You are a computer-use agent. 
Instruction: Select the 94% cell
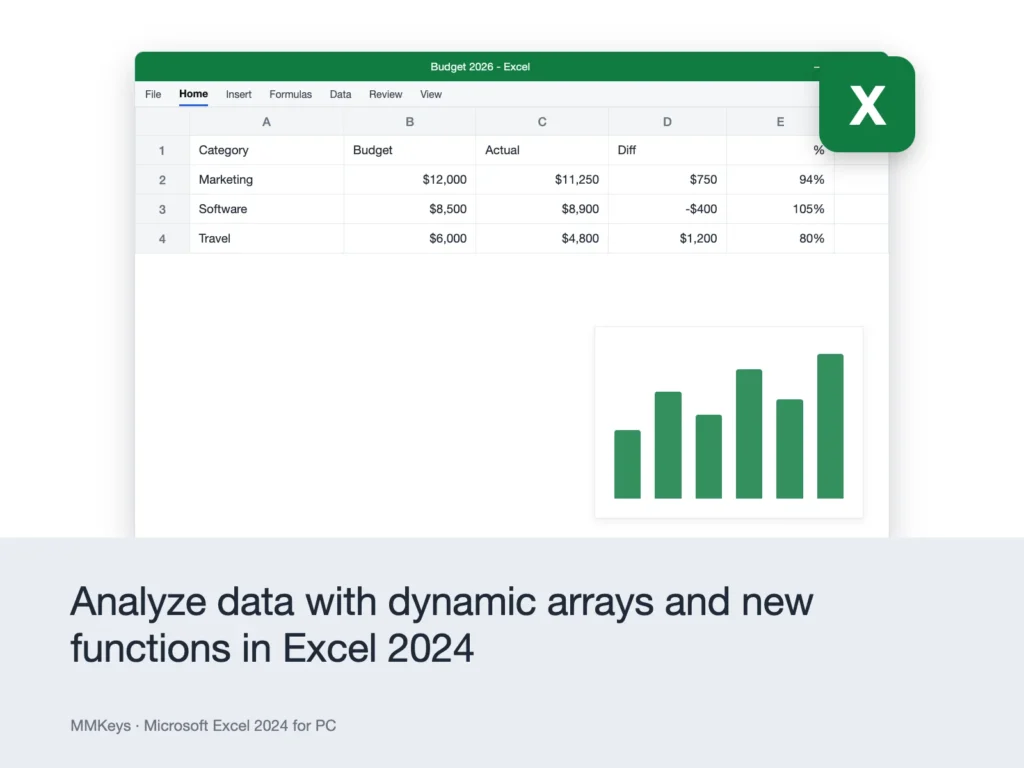coord(780,180)
